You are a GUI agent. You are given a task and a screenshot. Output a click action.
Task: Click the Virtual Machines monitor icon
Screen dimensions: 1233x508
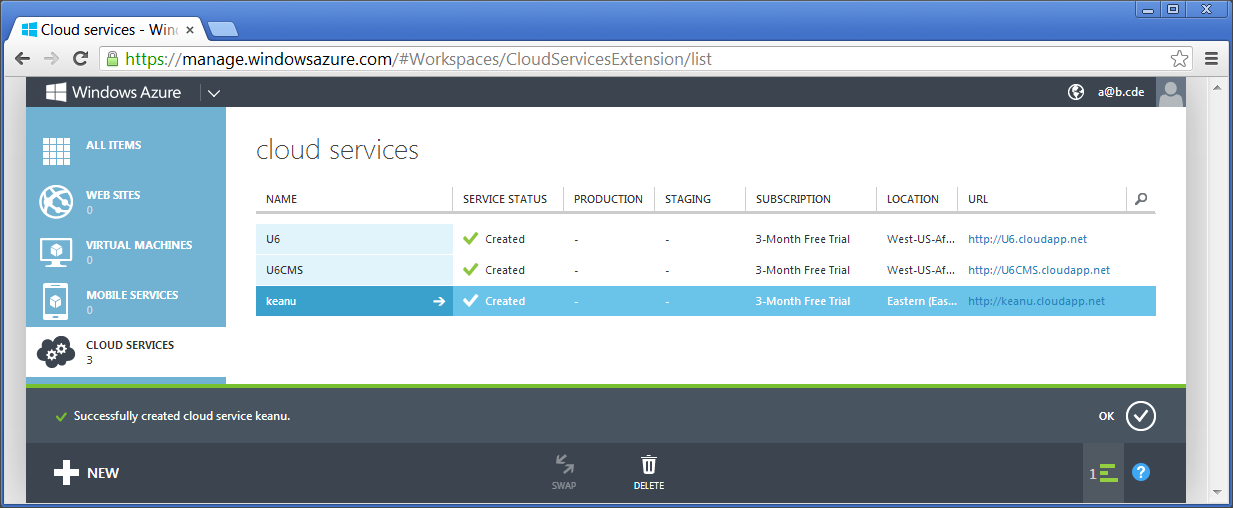pos(56,251)
